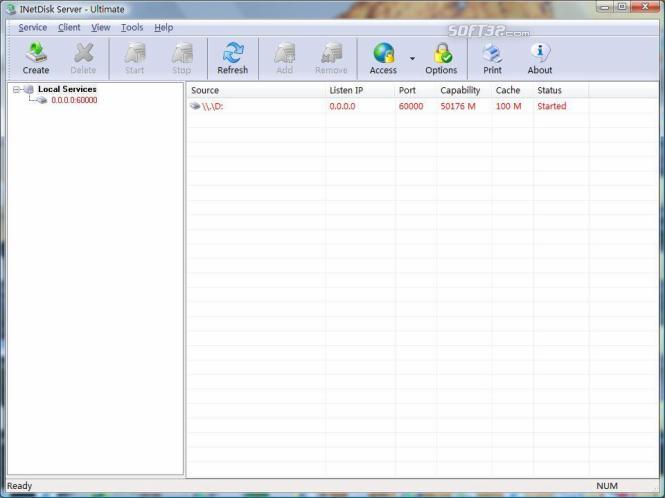
Task: Click the 0.0.0.0 Listen IP cell
Action: 343,106
